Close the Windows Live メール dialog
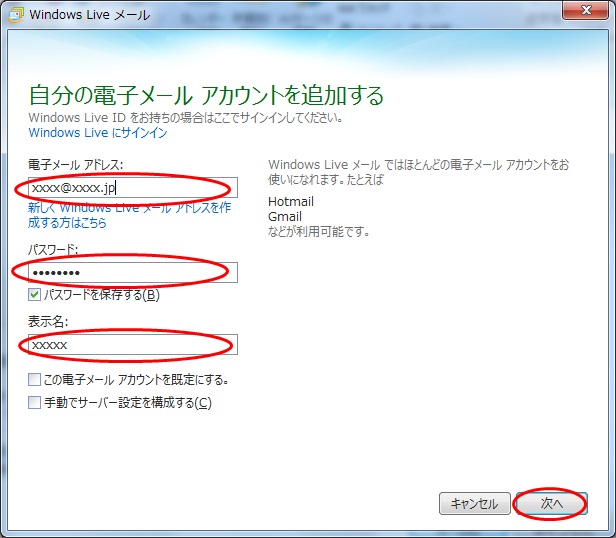The height and width of the screenshot is (538, 616). [585, 9]
